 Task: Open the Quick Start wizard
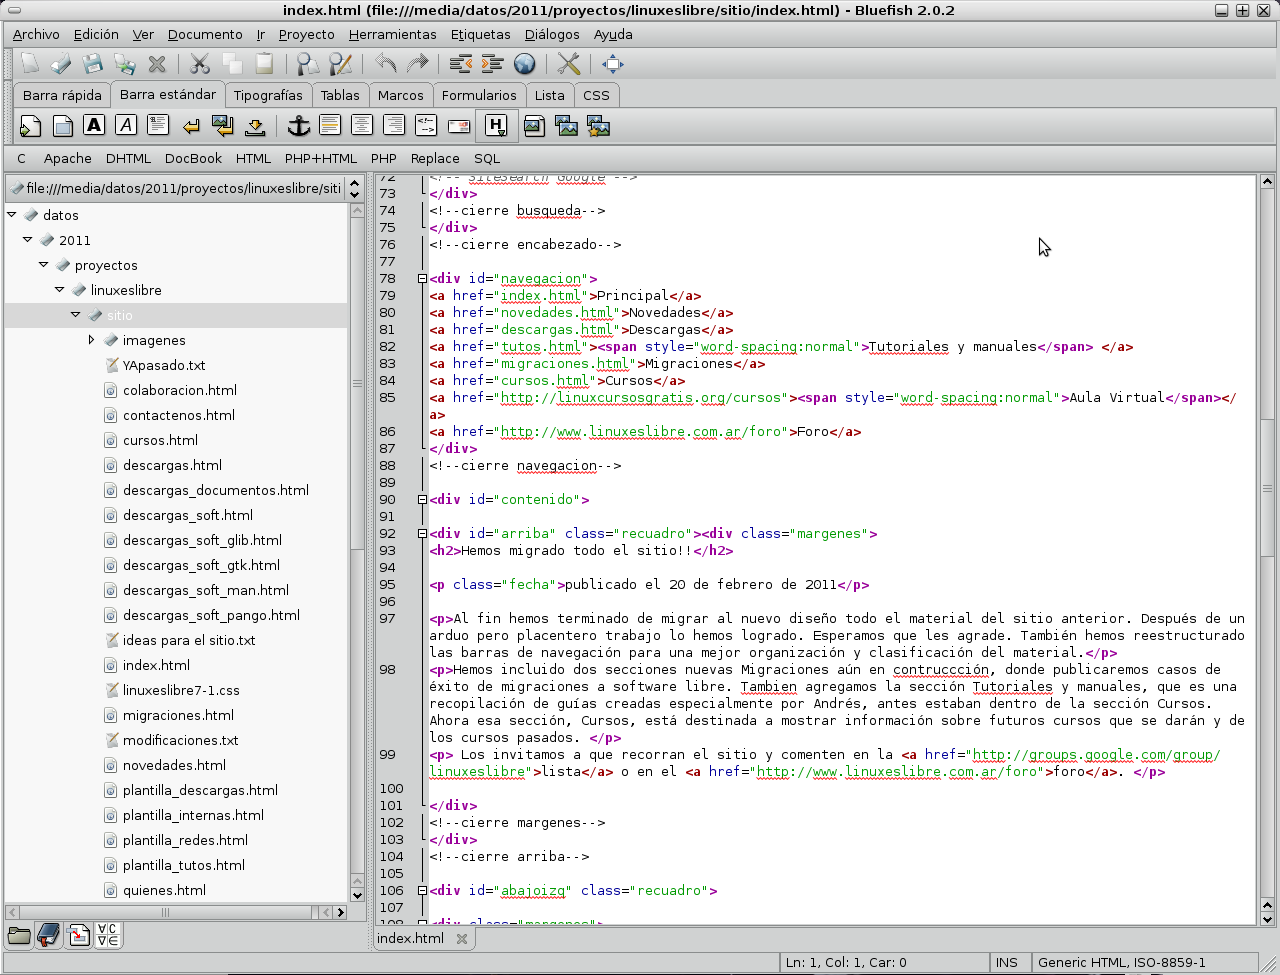30,125
